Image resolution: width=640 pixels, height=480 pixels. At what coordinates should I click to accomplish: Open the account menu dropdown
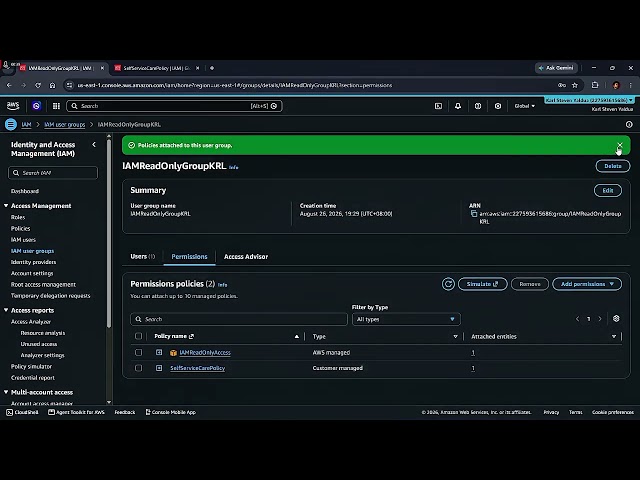[589, 100]
